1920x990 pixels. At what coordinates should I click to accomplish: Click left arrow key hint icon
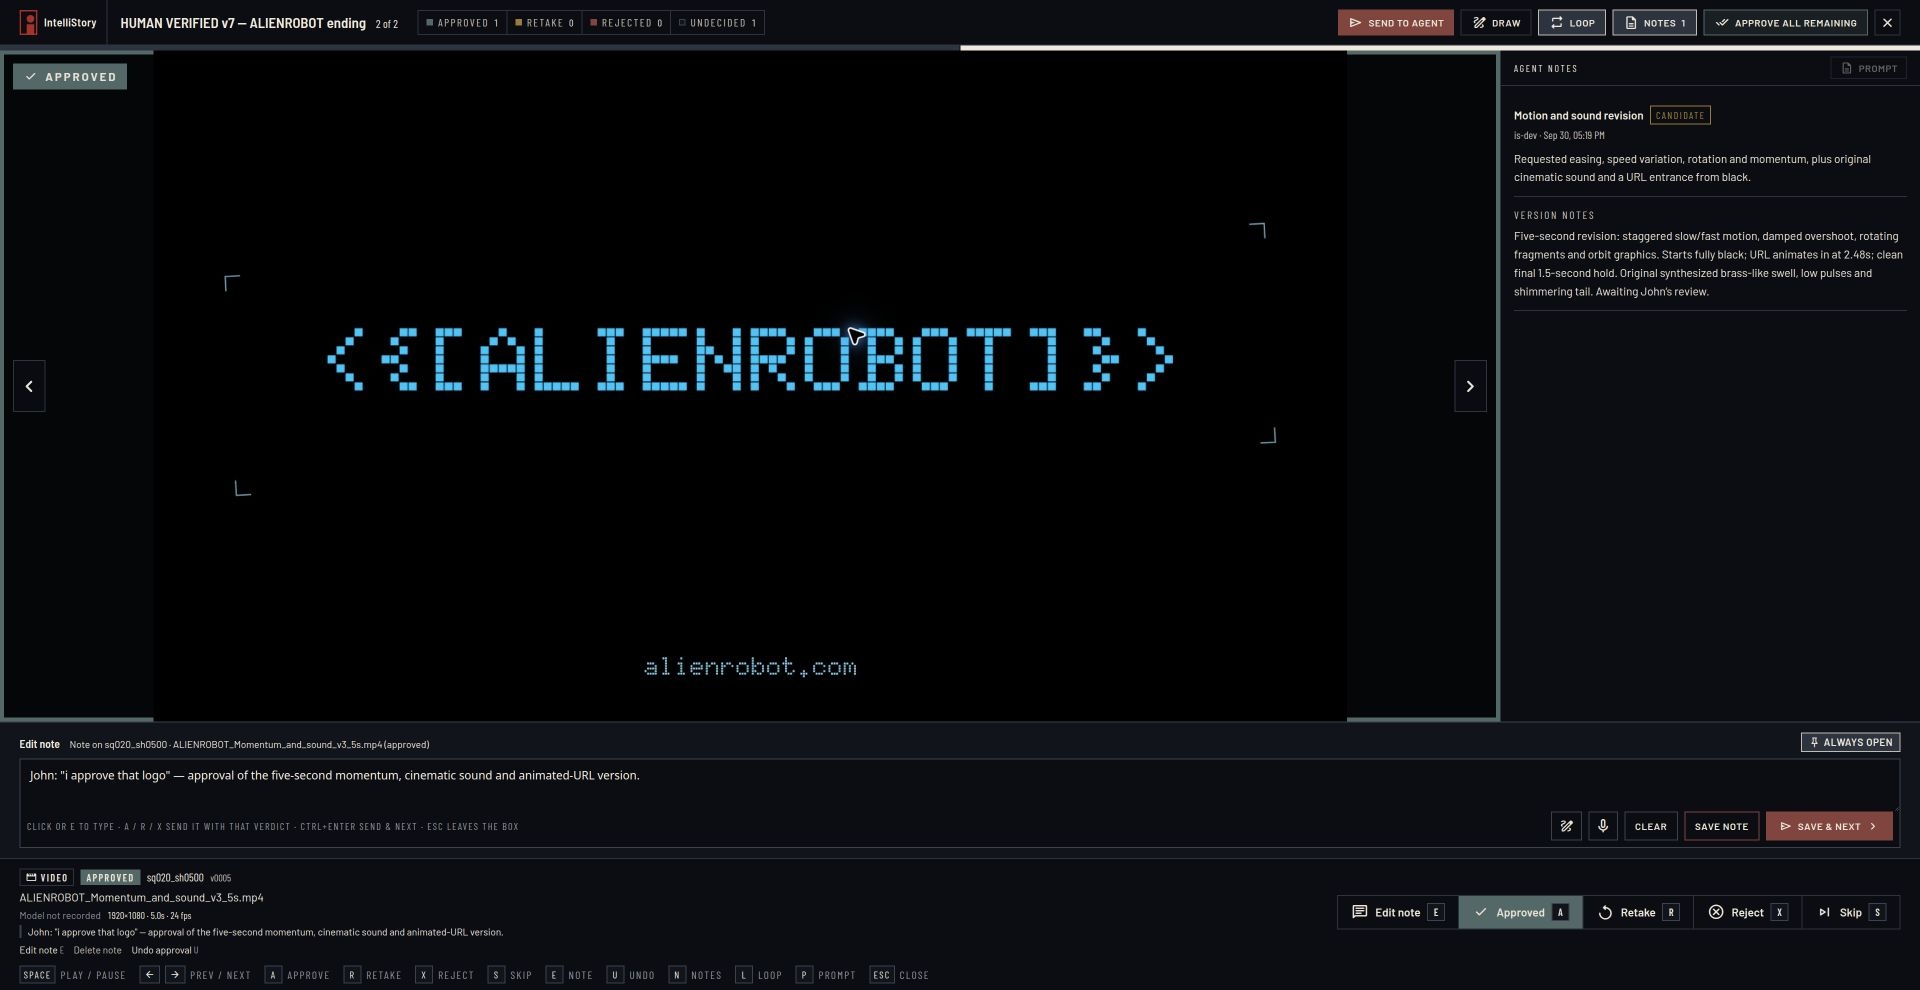tap(149, 975)
